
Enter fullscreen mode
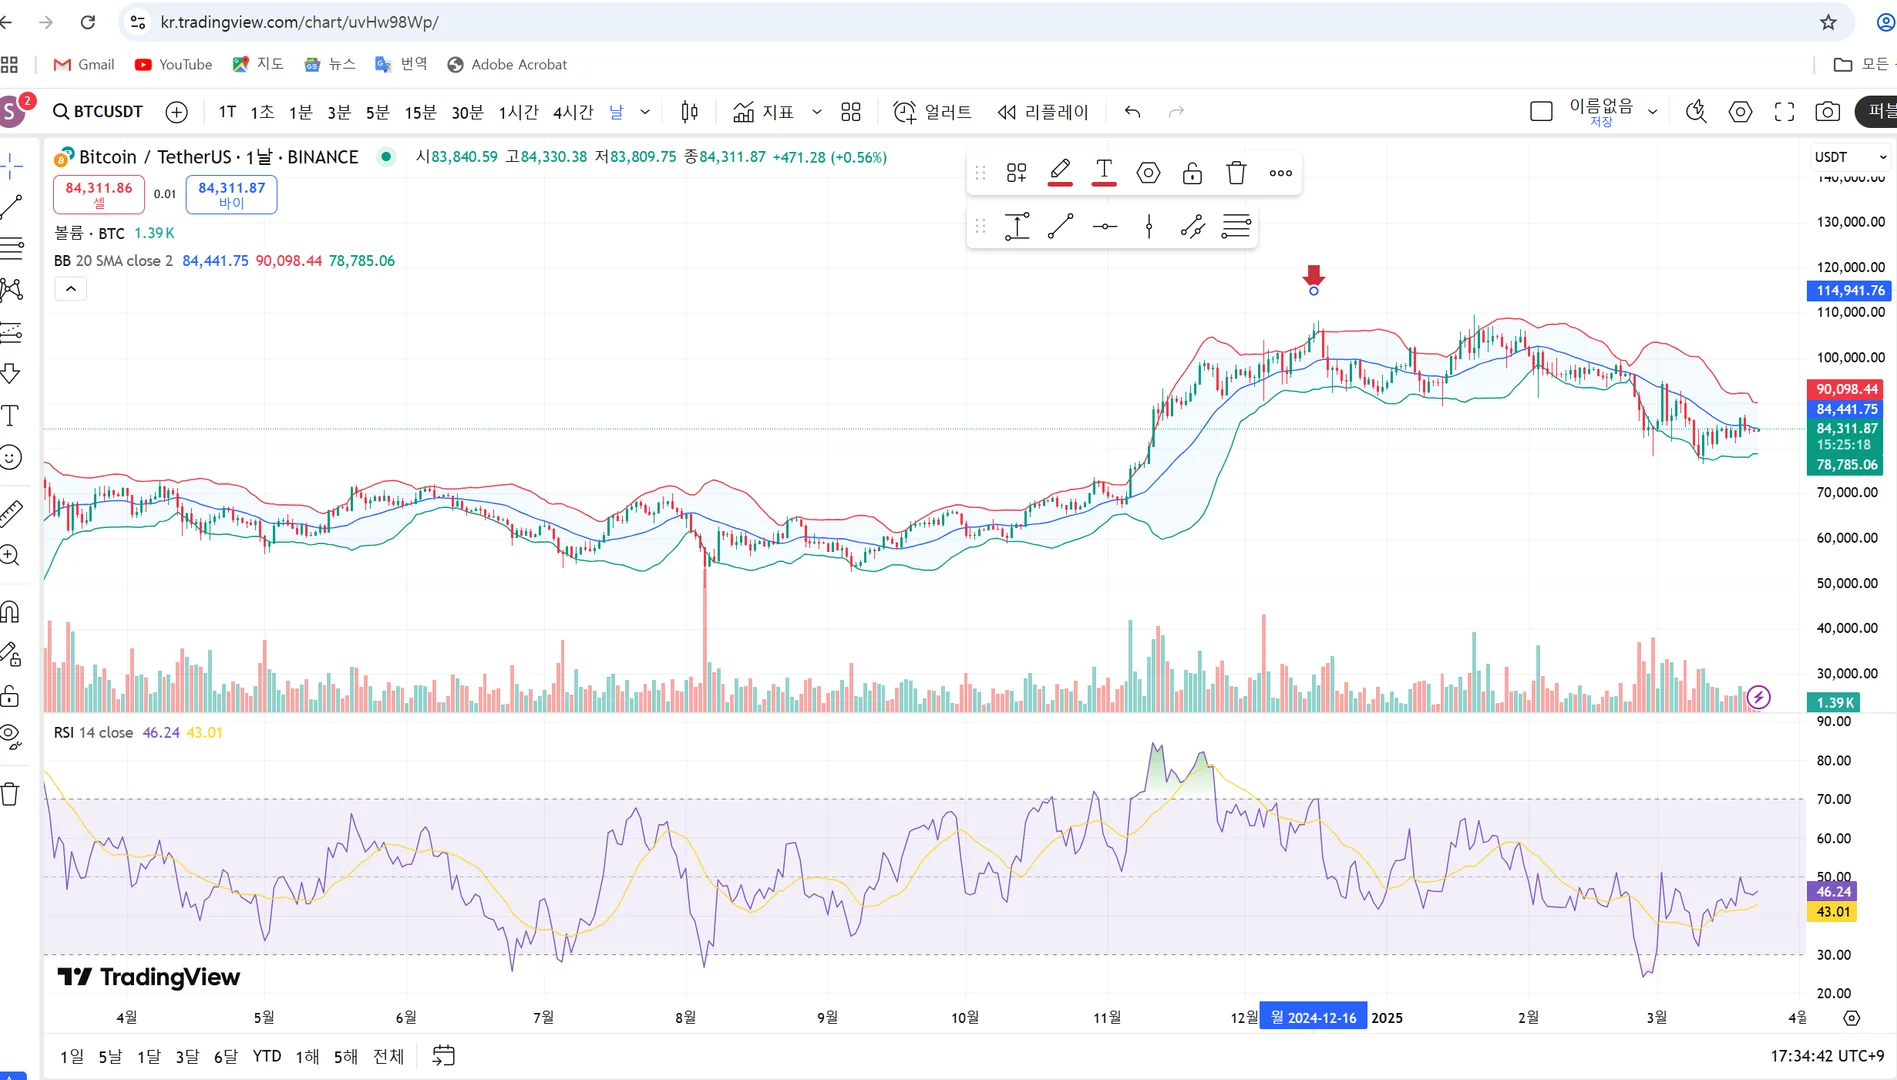click(1784, 112)
